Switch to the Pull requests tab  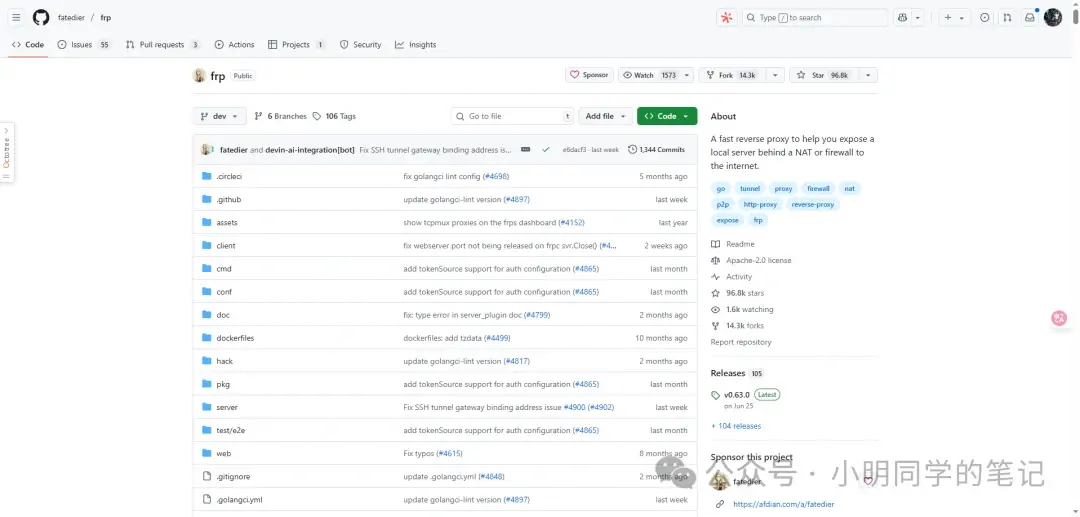163,45
